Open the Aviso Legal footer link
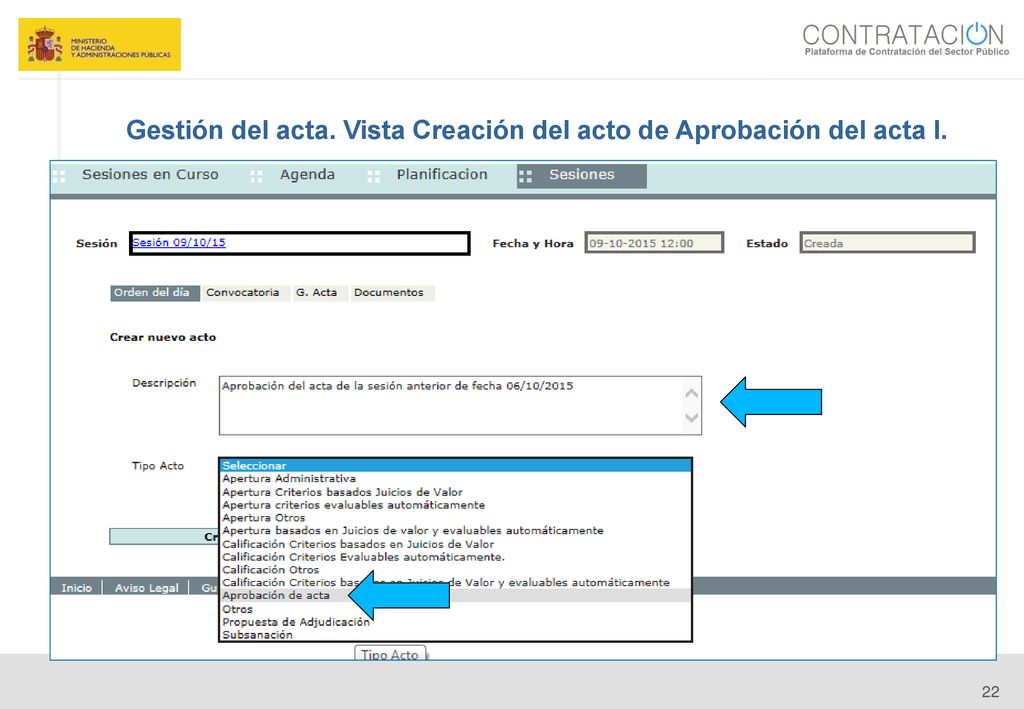Image resolution: width=1024 pixels, height=709 pixels. pyautogui.click(x=146, y=588)
